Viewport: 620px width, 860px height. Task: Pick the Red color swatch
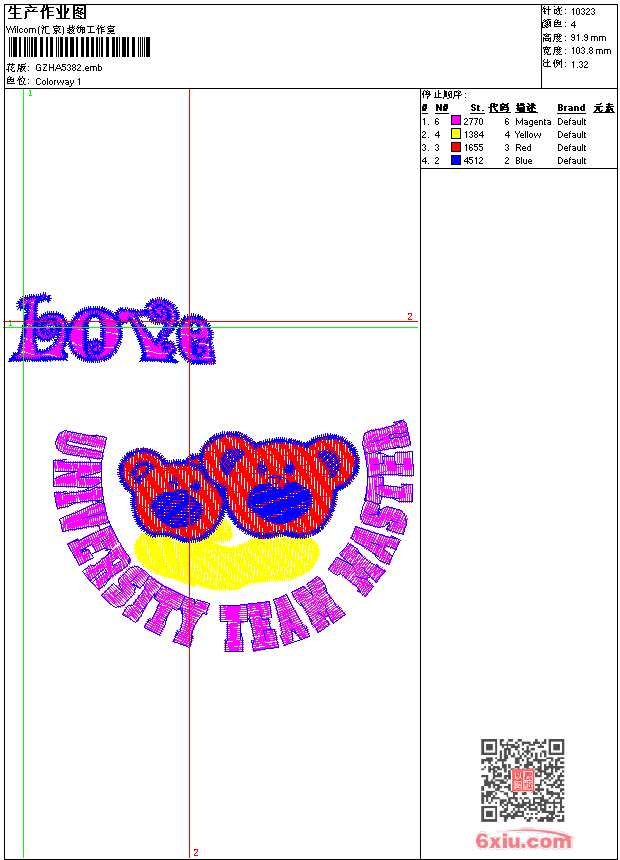pyautogui.click(x=456, y=147)
